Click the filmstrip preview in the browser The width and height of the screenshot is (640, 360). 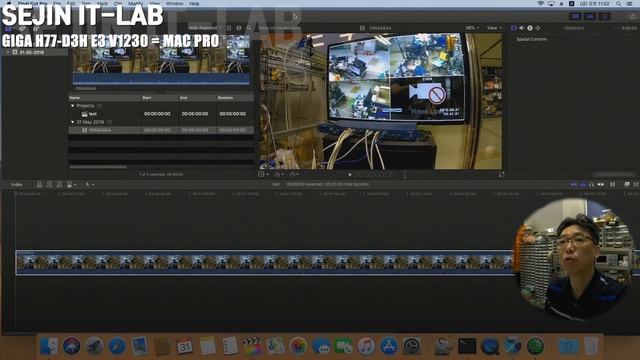[161, 61]
